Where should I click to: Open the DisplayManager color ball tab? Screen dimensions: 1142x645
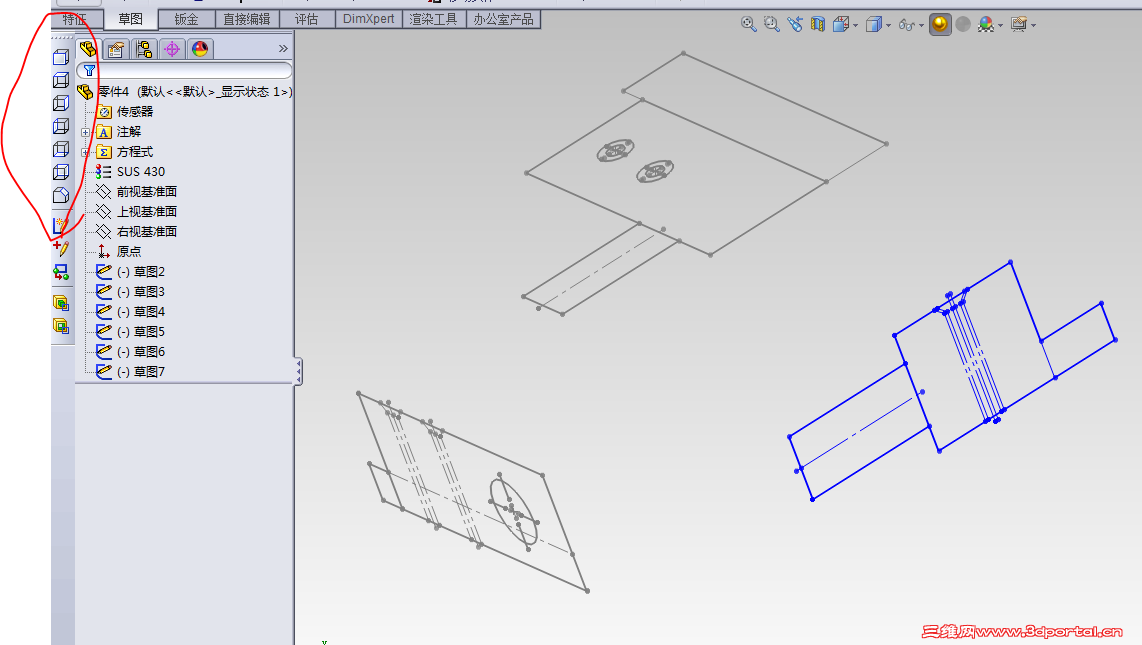coord(200,49)
